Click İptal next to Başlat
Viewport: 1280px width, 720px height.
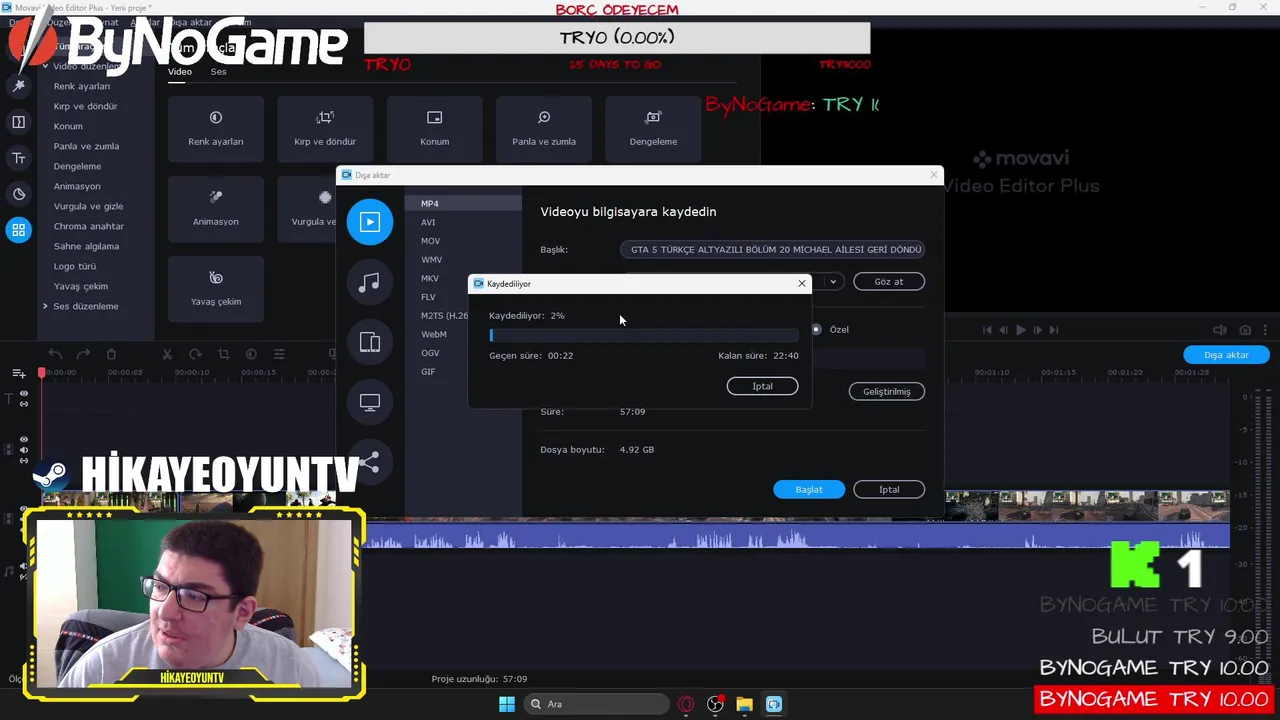(x=889, y=489)
